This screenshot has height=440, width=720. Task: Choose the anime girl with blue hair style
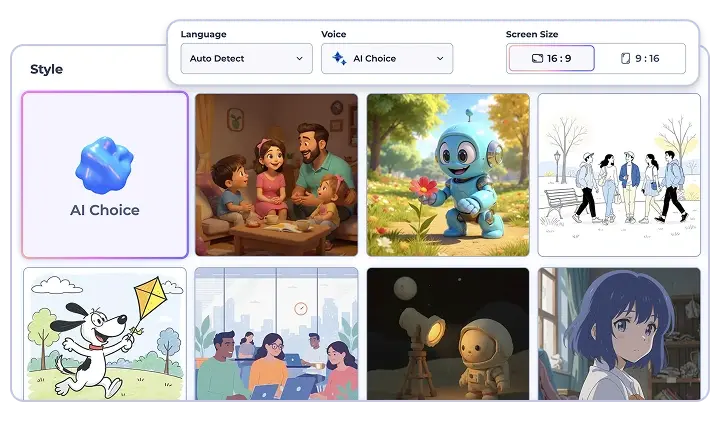[619, 333]
